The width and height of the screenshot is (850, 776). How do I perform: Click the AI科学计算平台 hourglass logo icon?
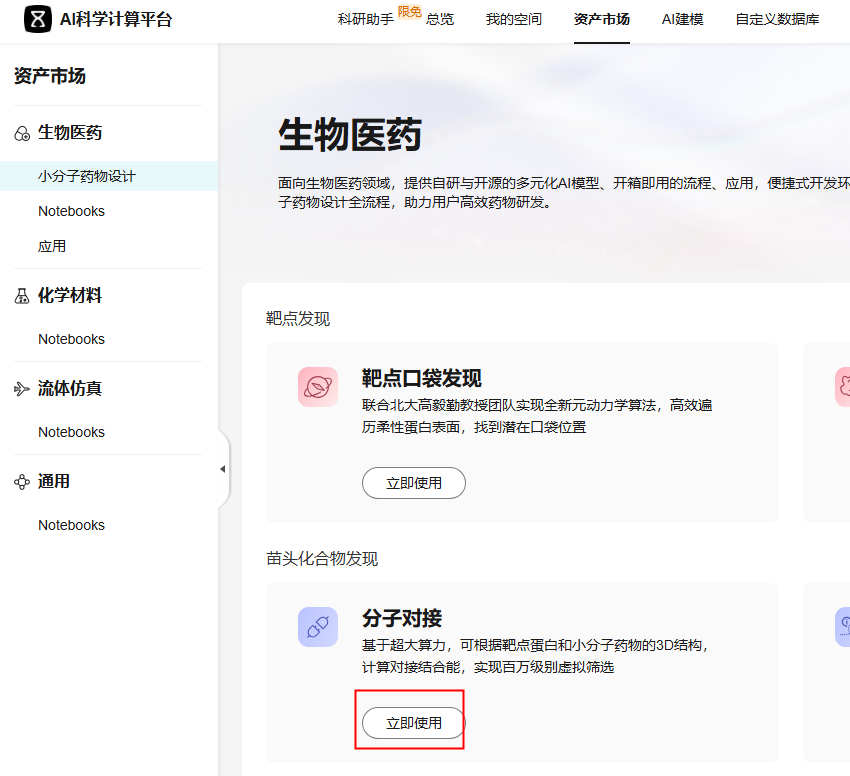(37, 19)
